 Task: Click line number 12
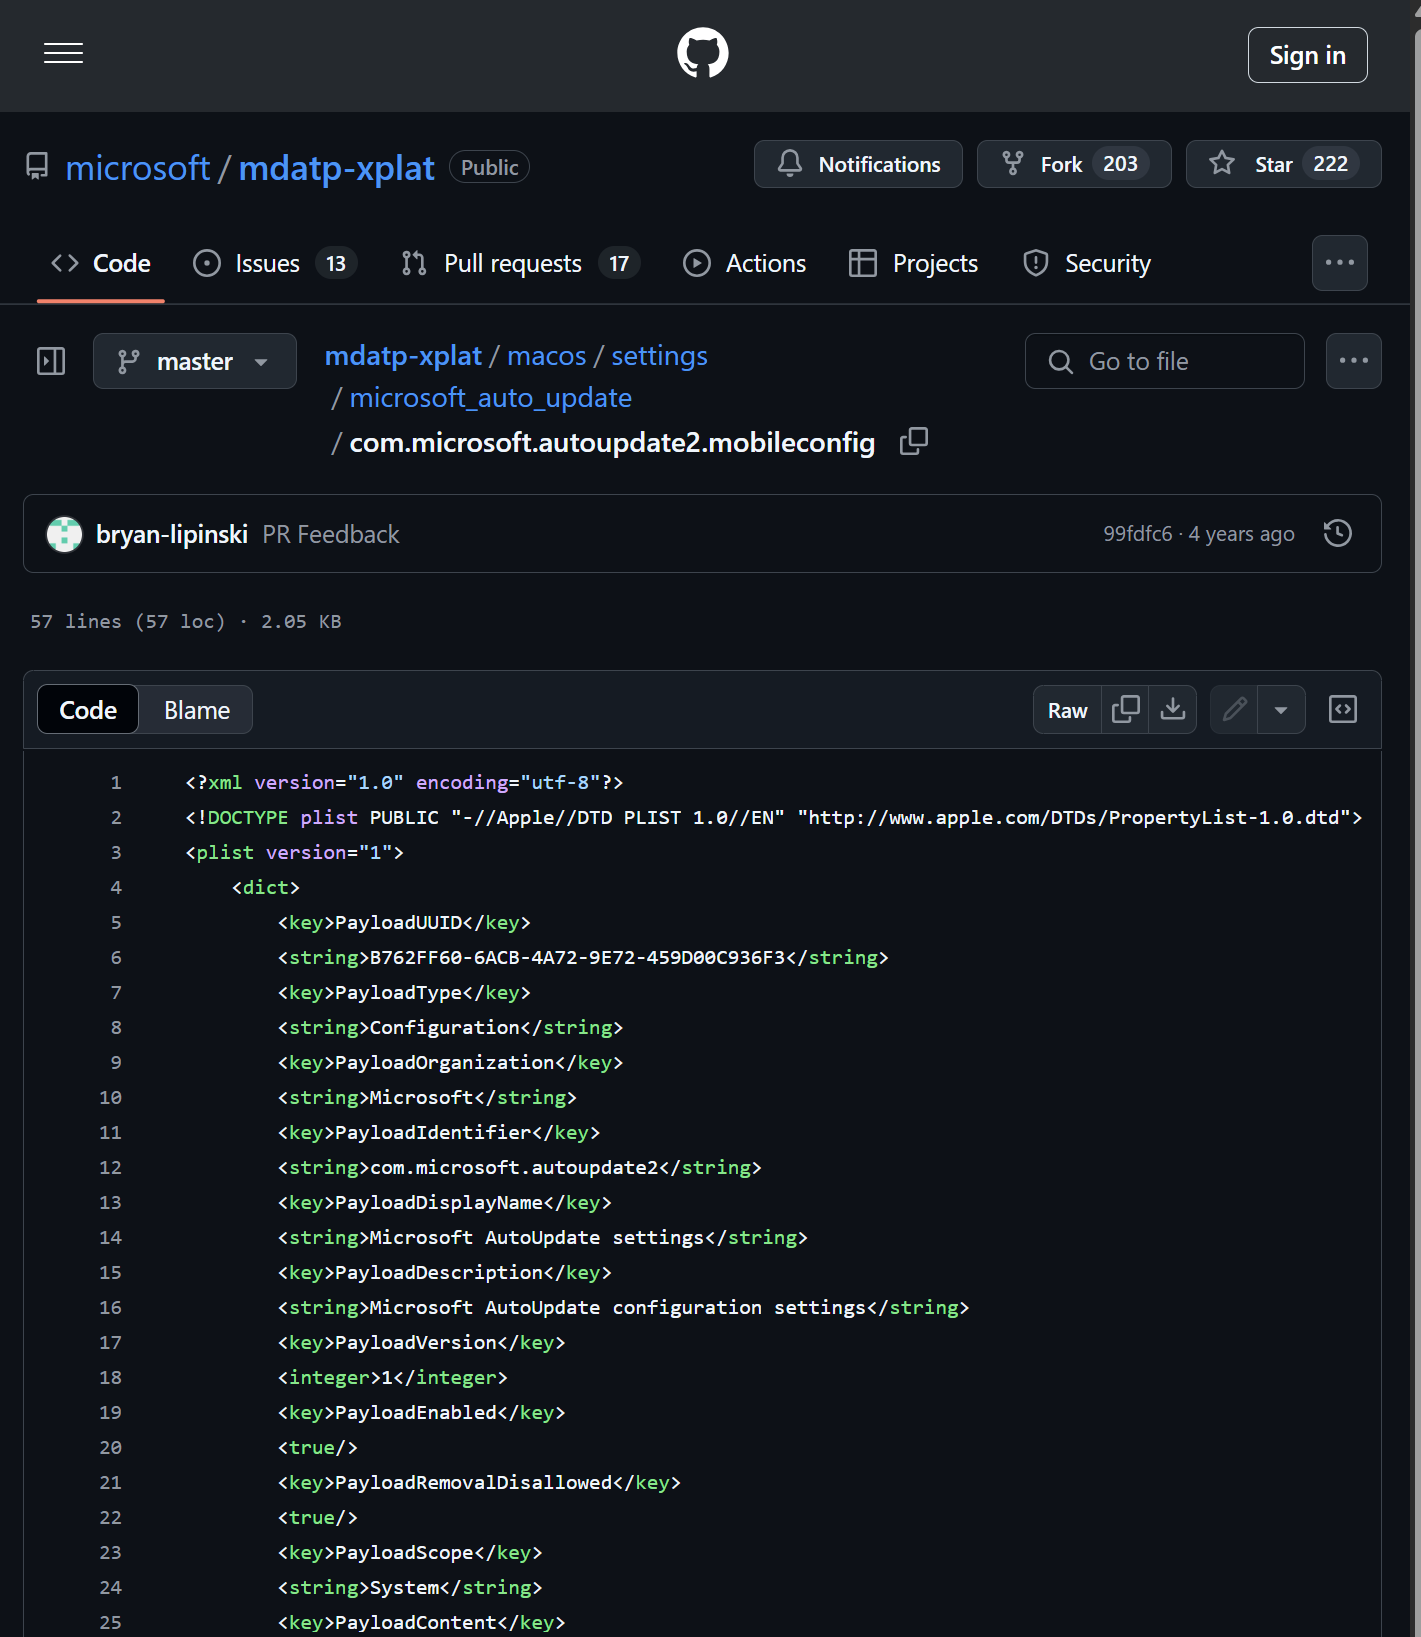point(110,1168)
